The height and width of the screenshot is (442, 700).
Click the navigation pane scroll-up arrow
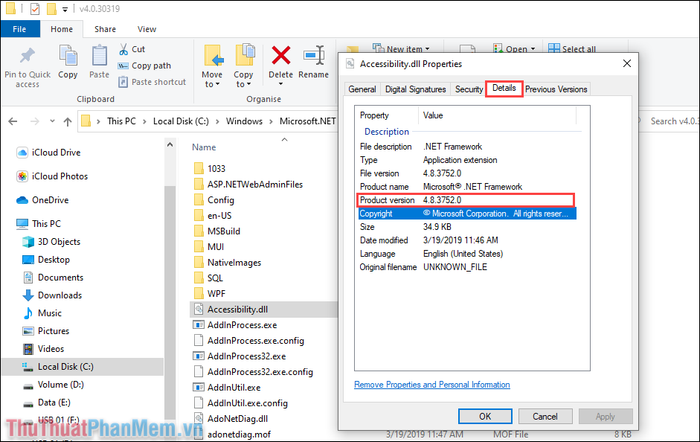tap(170, 145)
